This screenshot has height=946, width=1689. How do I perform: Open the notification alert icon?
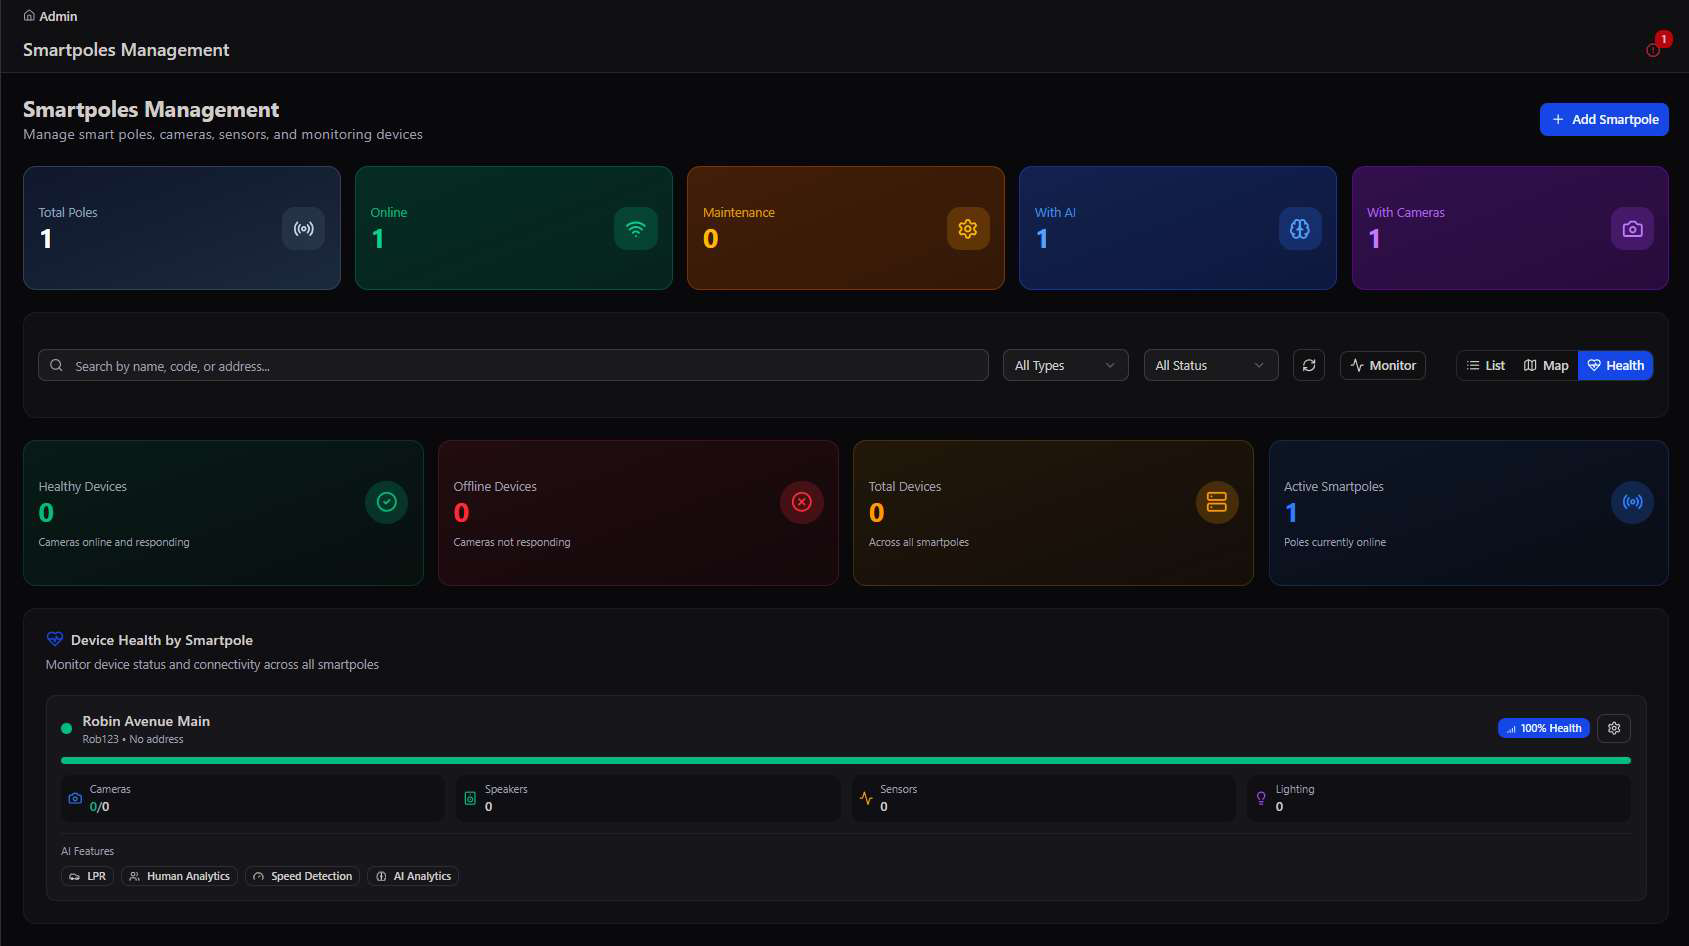click(1653, 50)
